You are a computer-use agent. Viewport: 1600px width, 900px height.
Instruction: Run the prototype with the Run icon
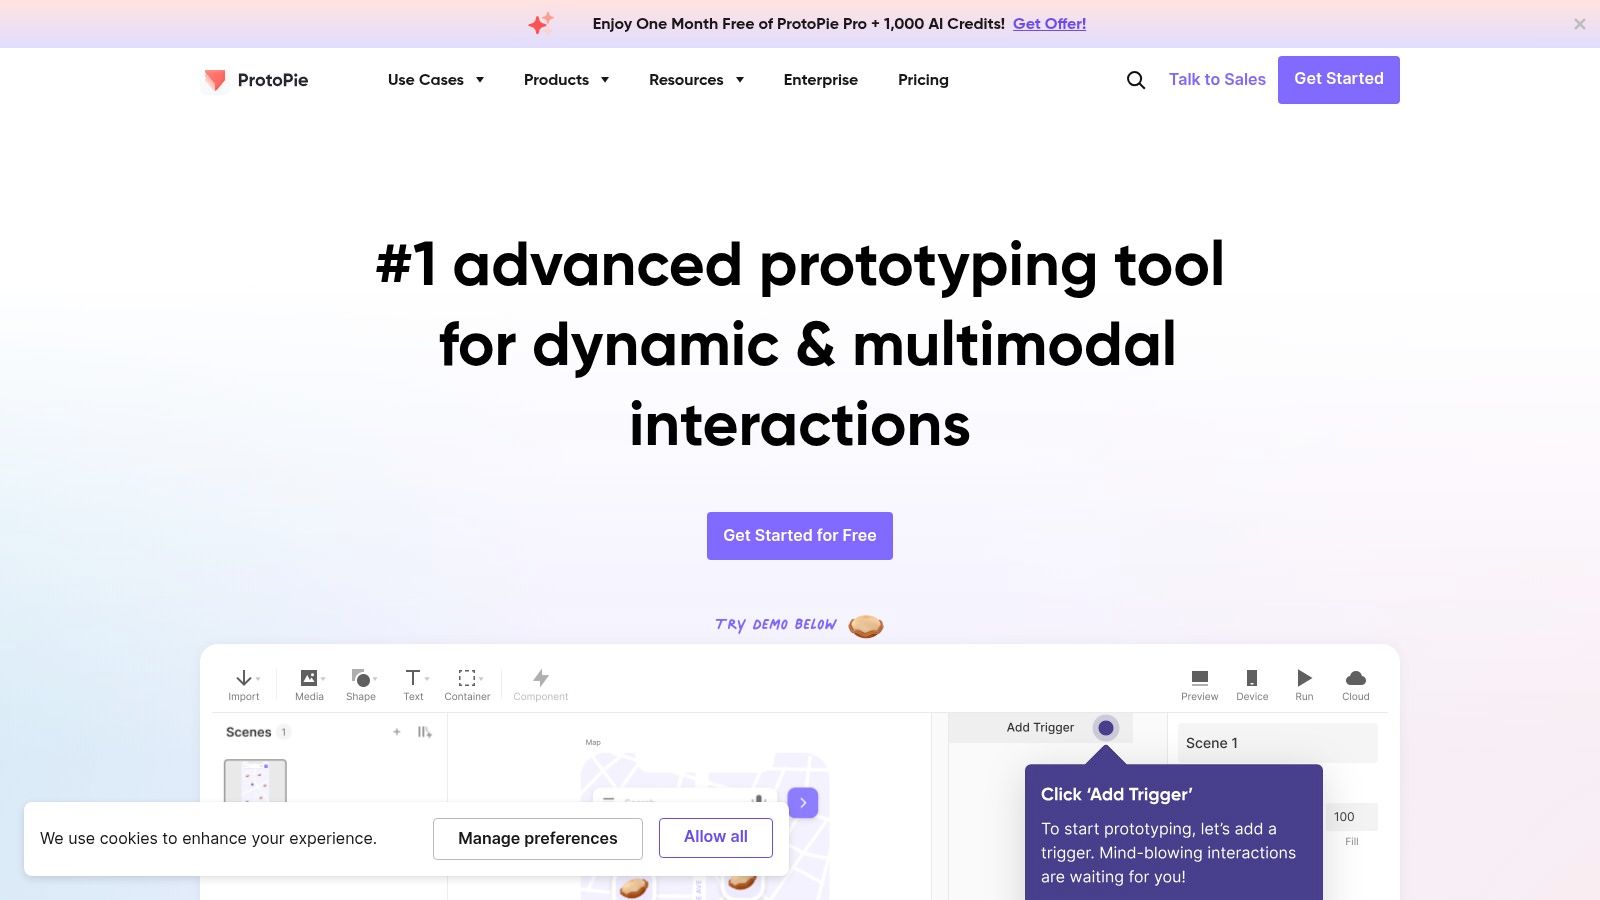[x=1304, y=678]
